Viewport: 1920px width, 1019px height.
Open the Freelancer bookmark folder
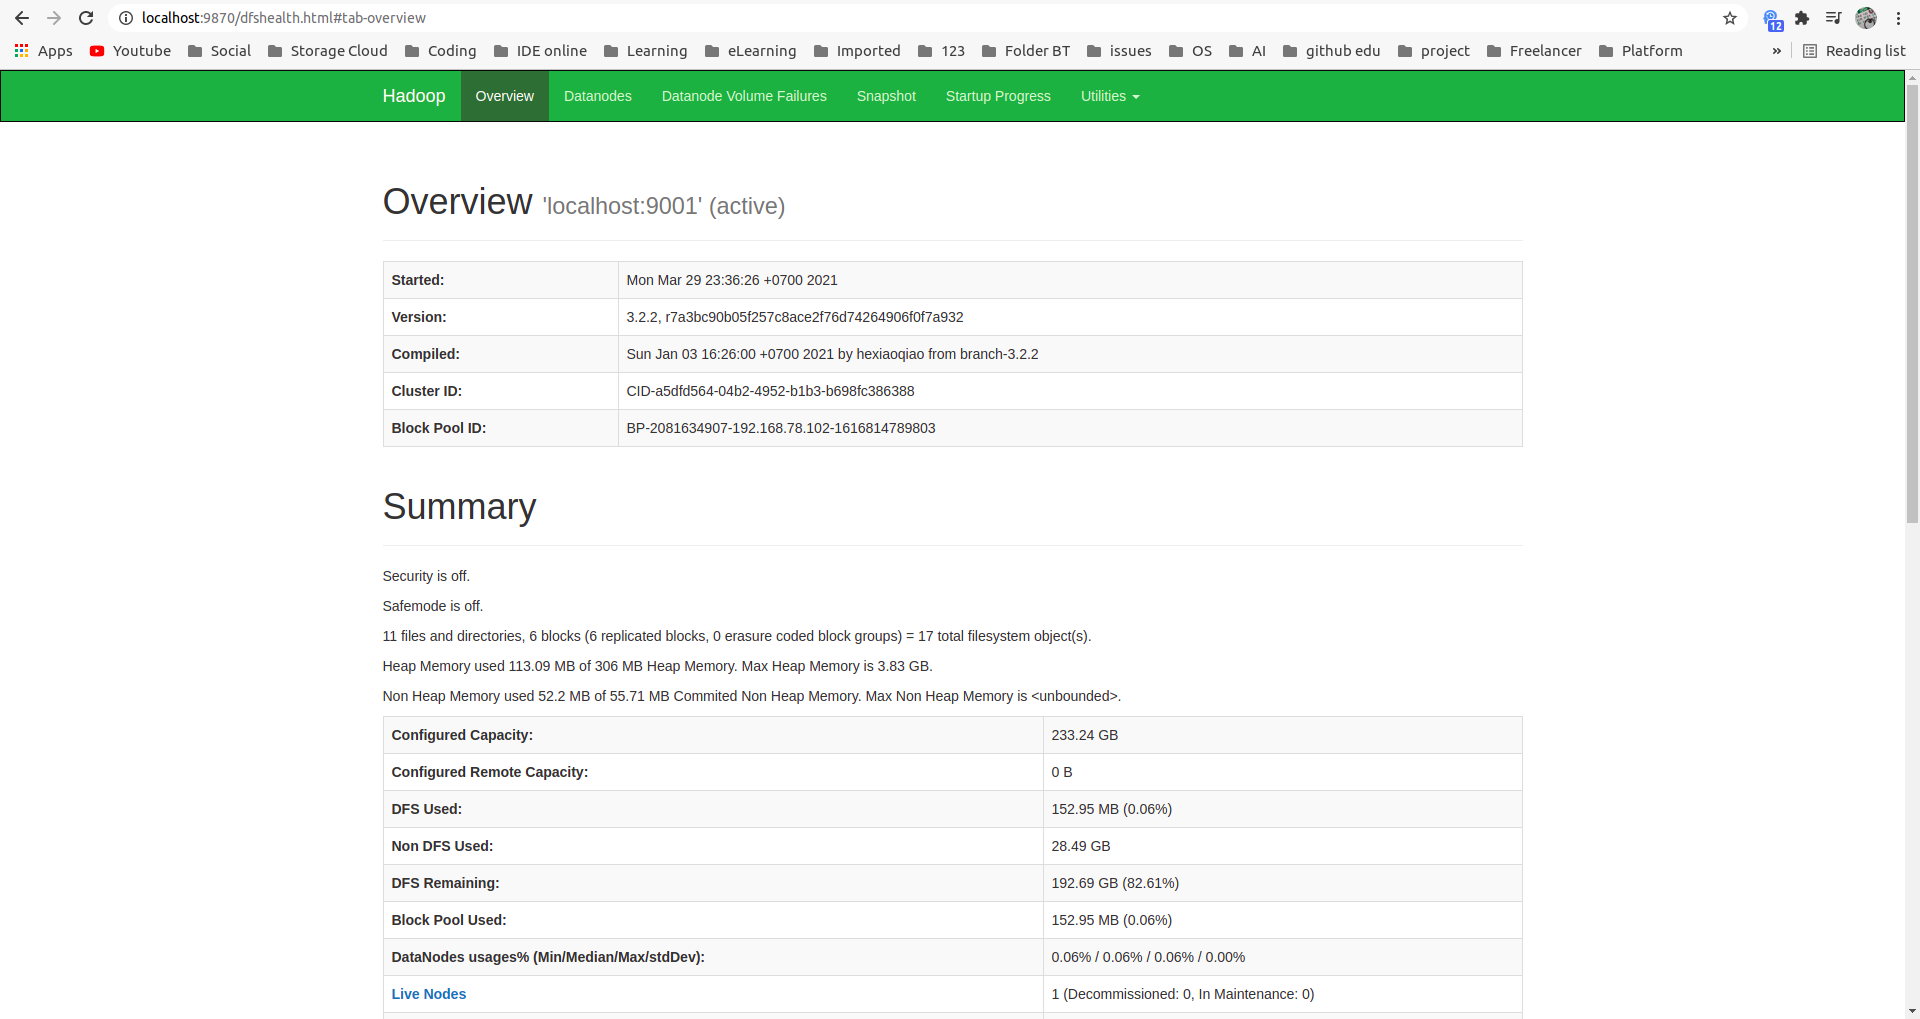point(1535,51)
